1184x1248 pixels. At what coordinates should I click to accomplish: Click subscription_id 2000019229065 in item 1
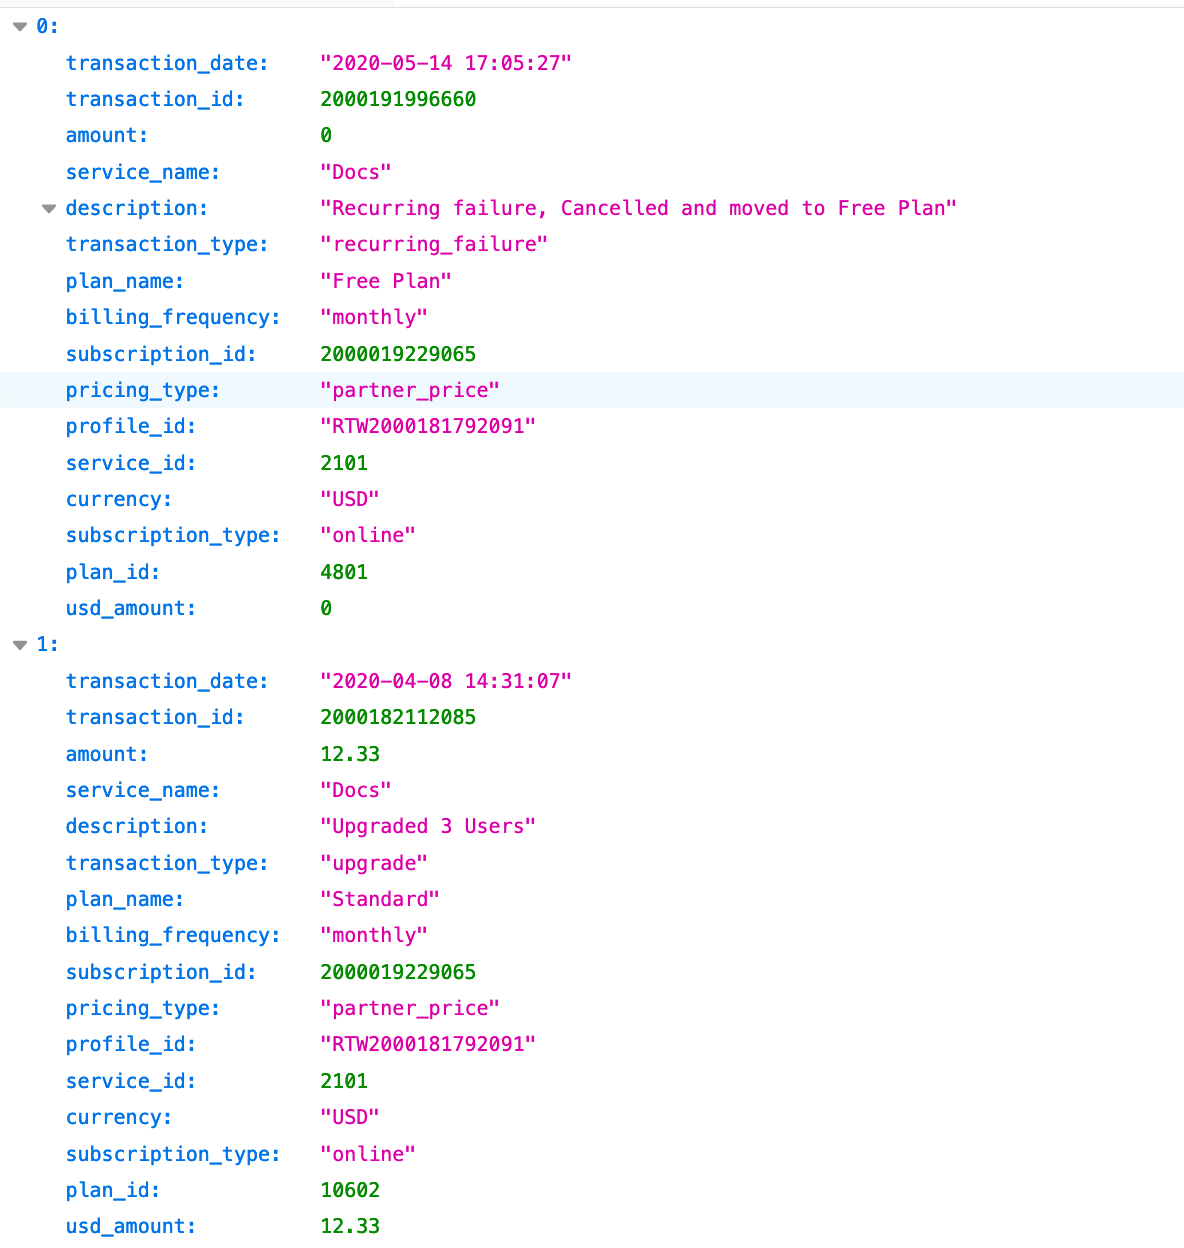(398, 972)
